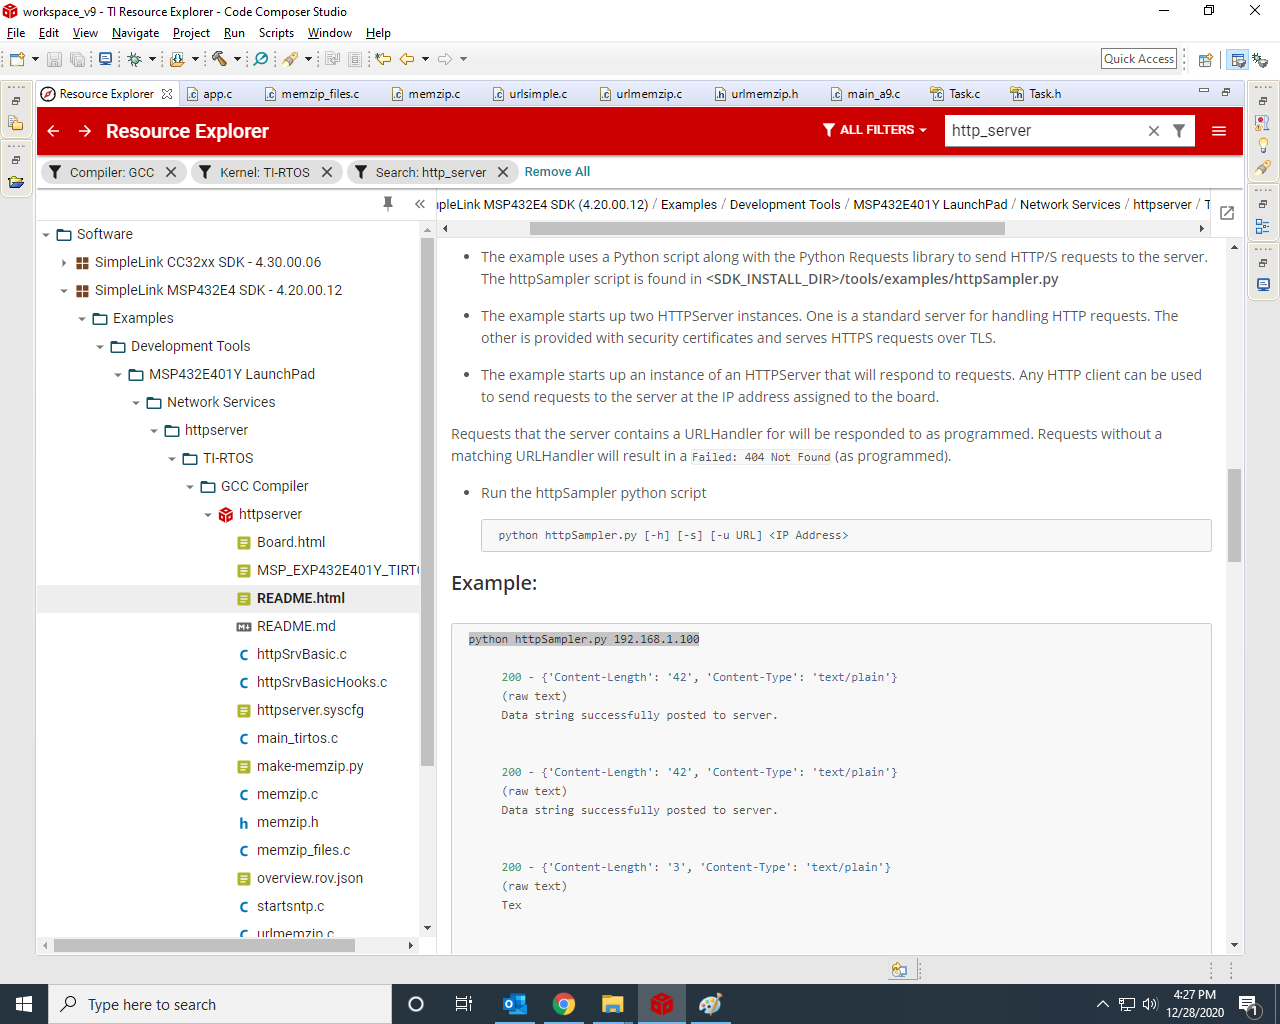Viewport: 1280px width, 1024px height.
Task: Open the Debug dropdown arrow
Action: tap(152, 59)
